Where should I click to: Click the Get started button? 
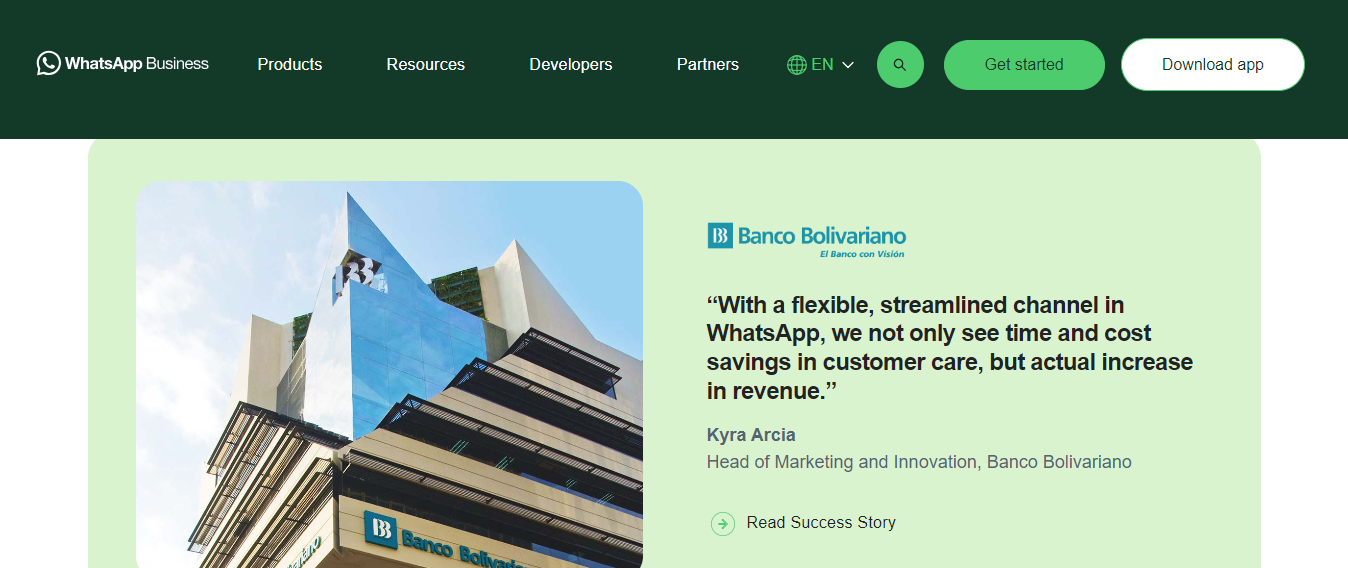coord(1024,64)
